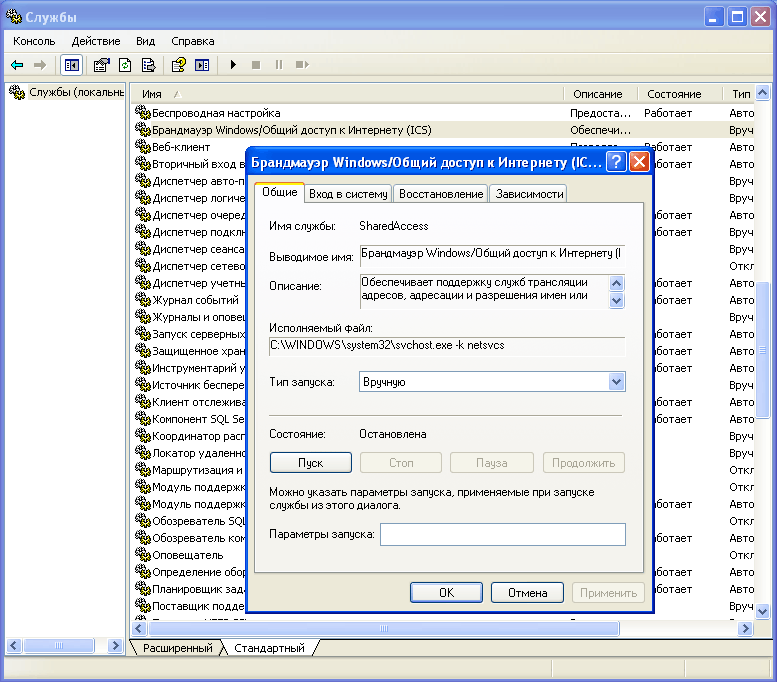The width and height of the screenshot is (777, 682).
Task: Click the Stop service toolbar icon
Action: (x=256, y=65)
